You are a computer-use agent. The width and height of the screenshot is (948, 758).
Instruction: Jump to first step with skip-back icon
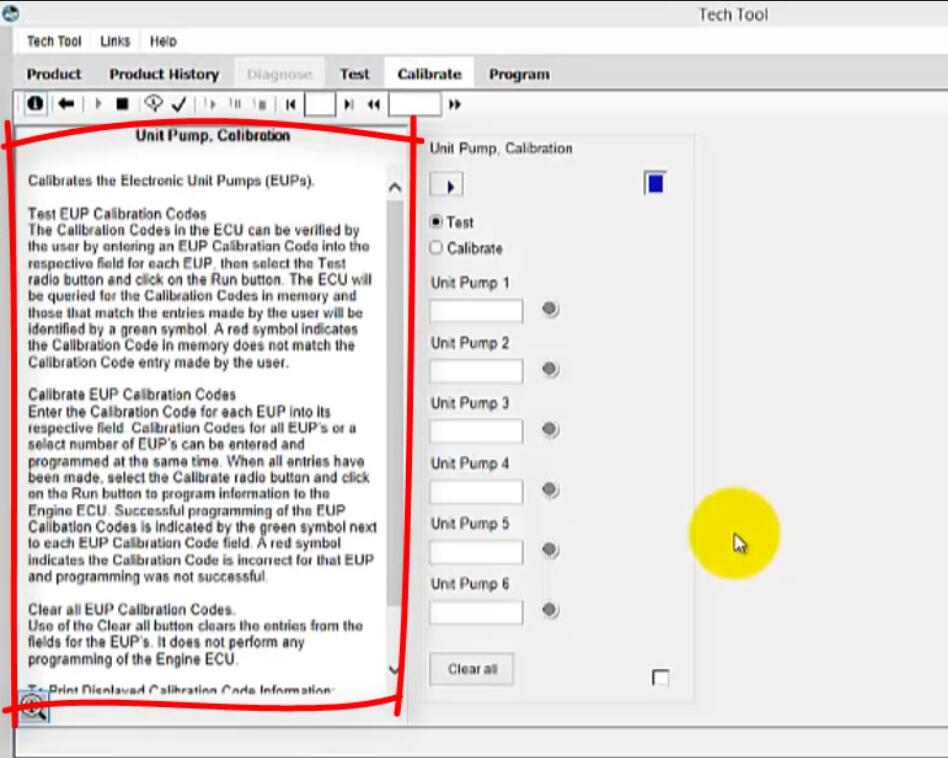[291, 105]
